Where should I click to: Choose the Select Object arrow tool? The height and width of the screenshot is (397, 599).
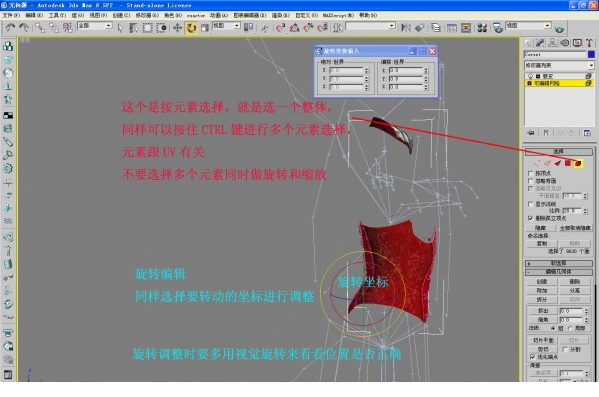(120, 28)
